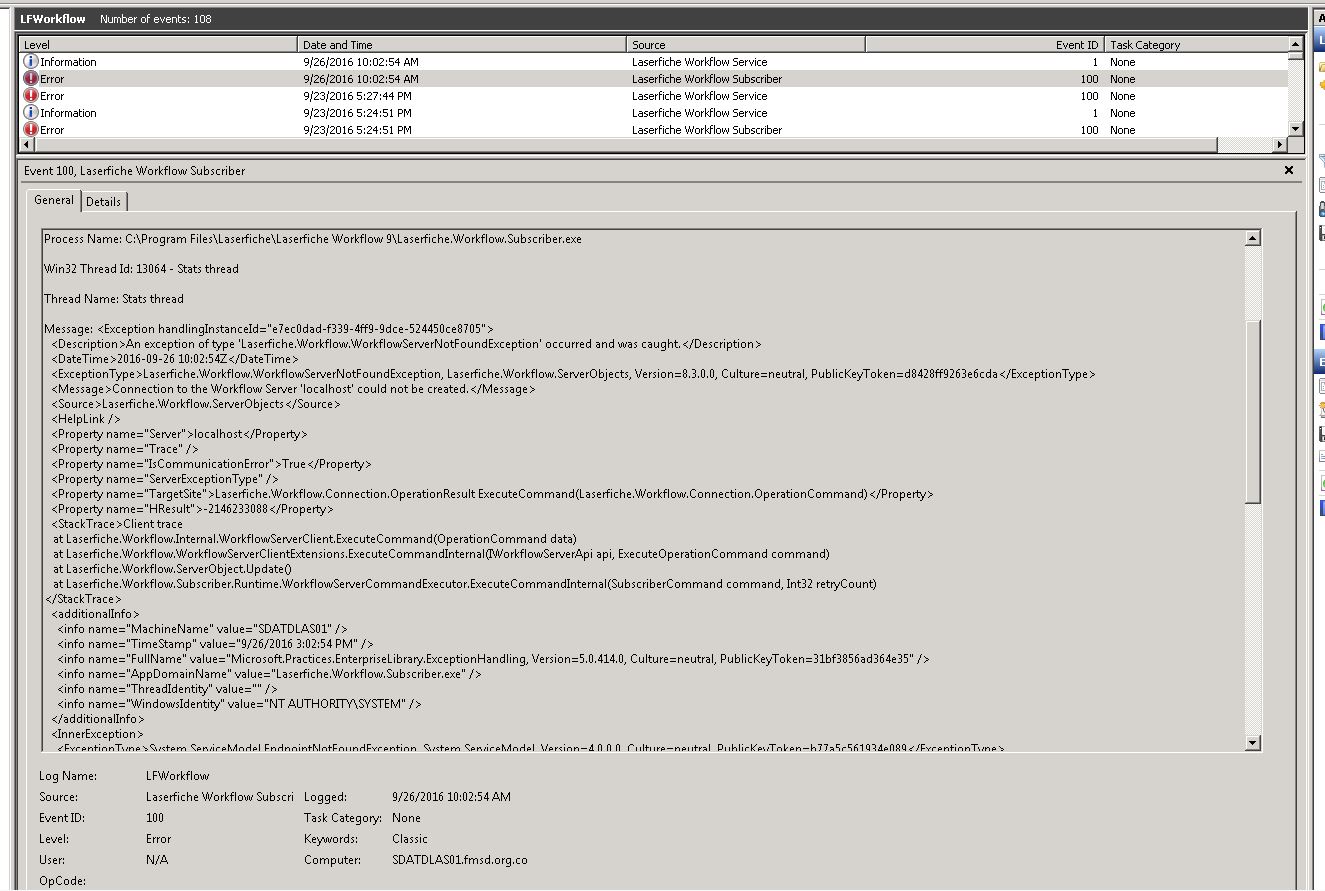Image resolution: width=1325 pixels, height=891 pixels.
Task: Sort events by Date and Time column
Action: click(x=463, y=45)
